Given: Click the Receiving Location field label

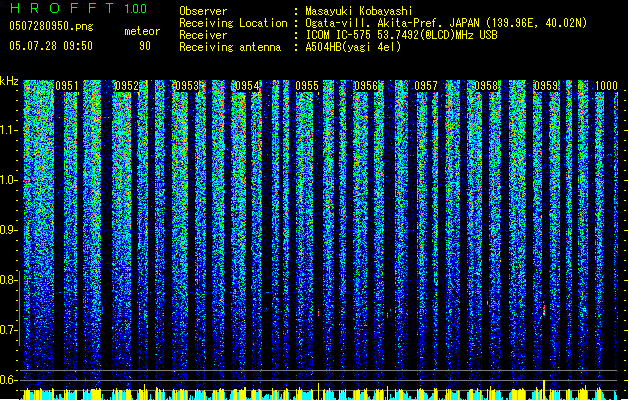Looking at the screenshot, I should click(x=233, y=23).
